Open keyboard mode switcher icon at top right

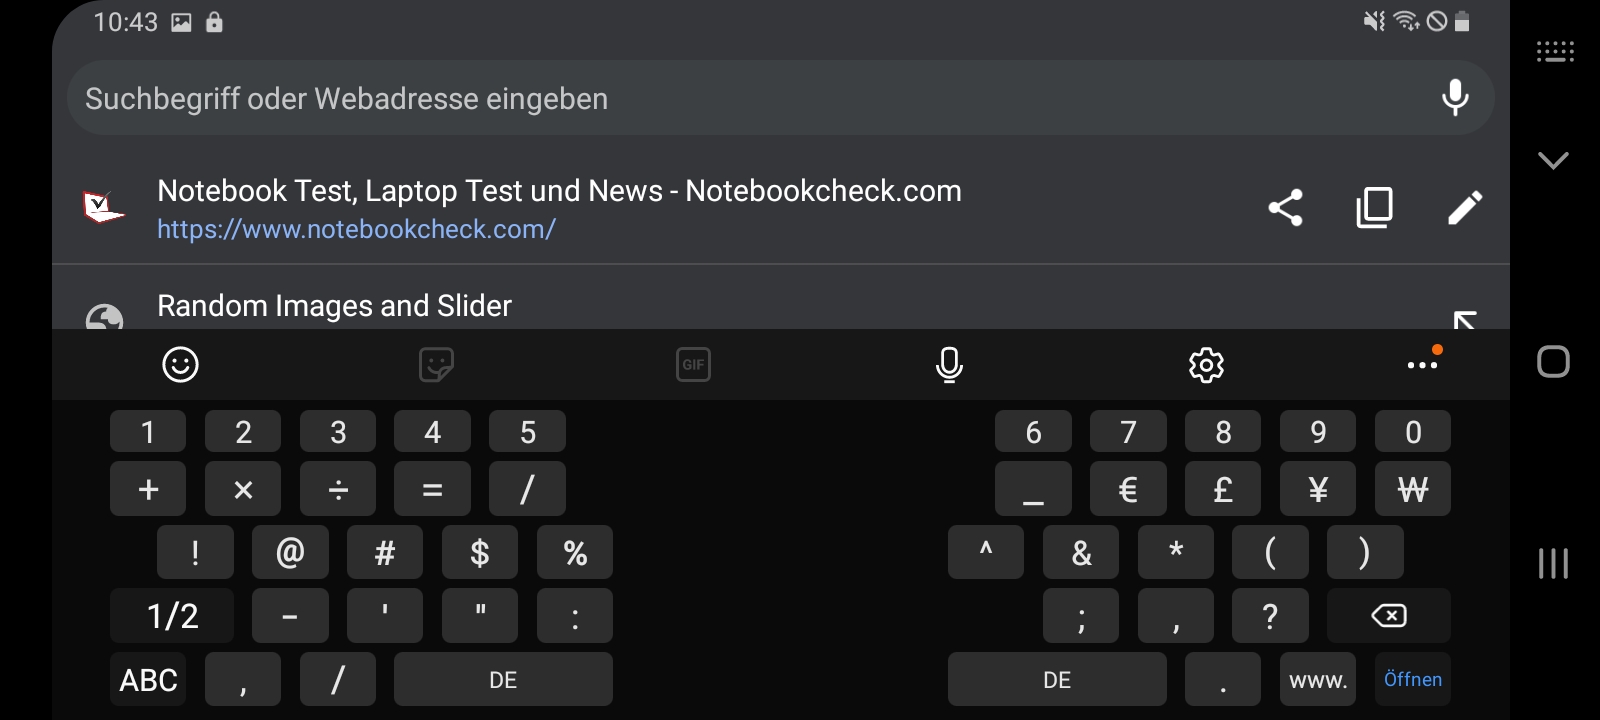coord(1555,52)
